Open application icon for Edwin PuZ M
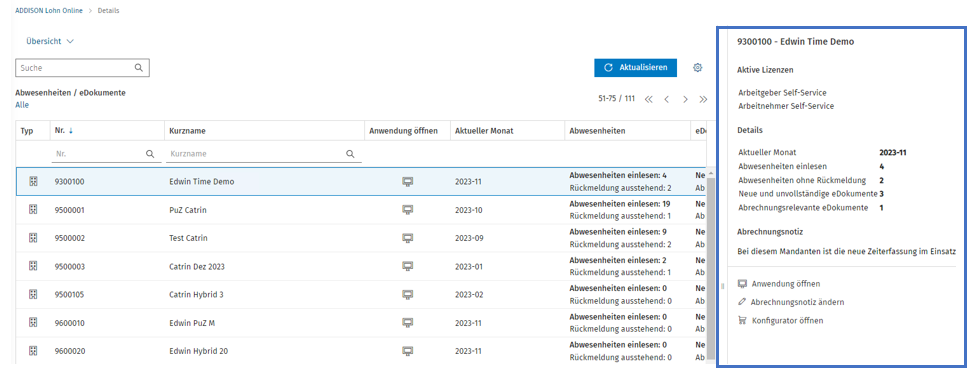Viewport: 971px width, 372px height. (x=407, y=322)
